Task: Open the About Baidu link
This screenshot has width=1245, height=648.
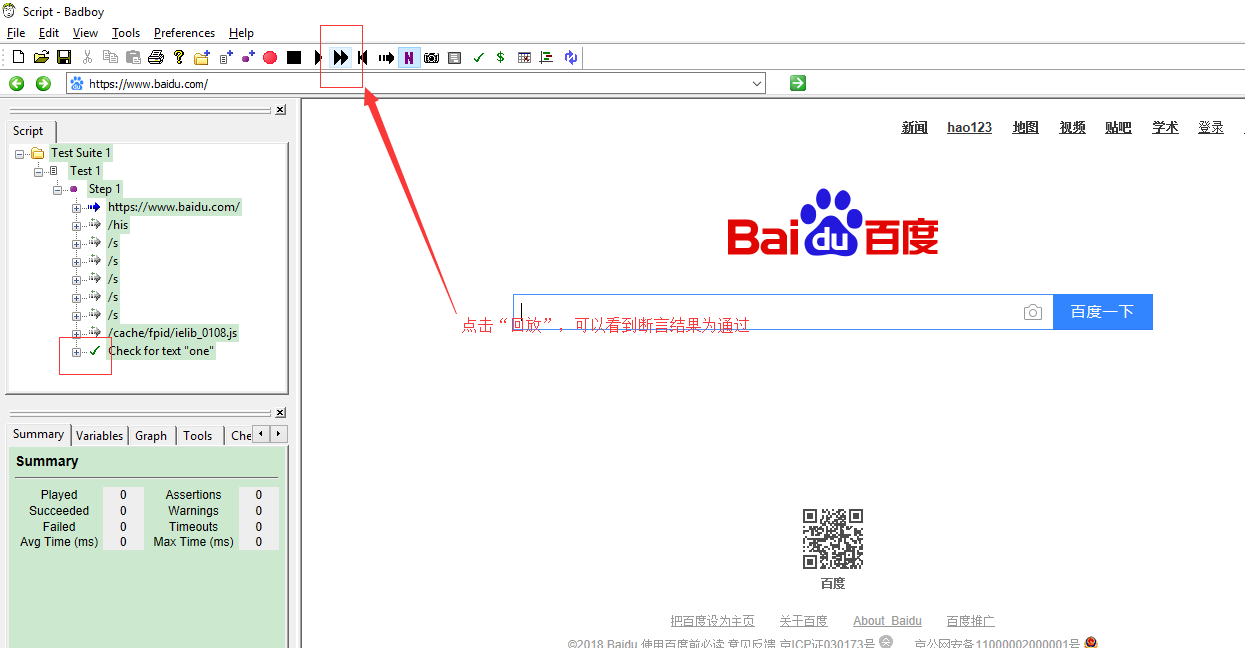Action: coord(887,621)
